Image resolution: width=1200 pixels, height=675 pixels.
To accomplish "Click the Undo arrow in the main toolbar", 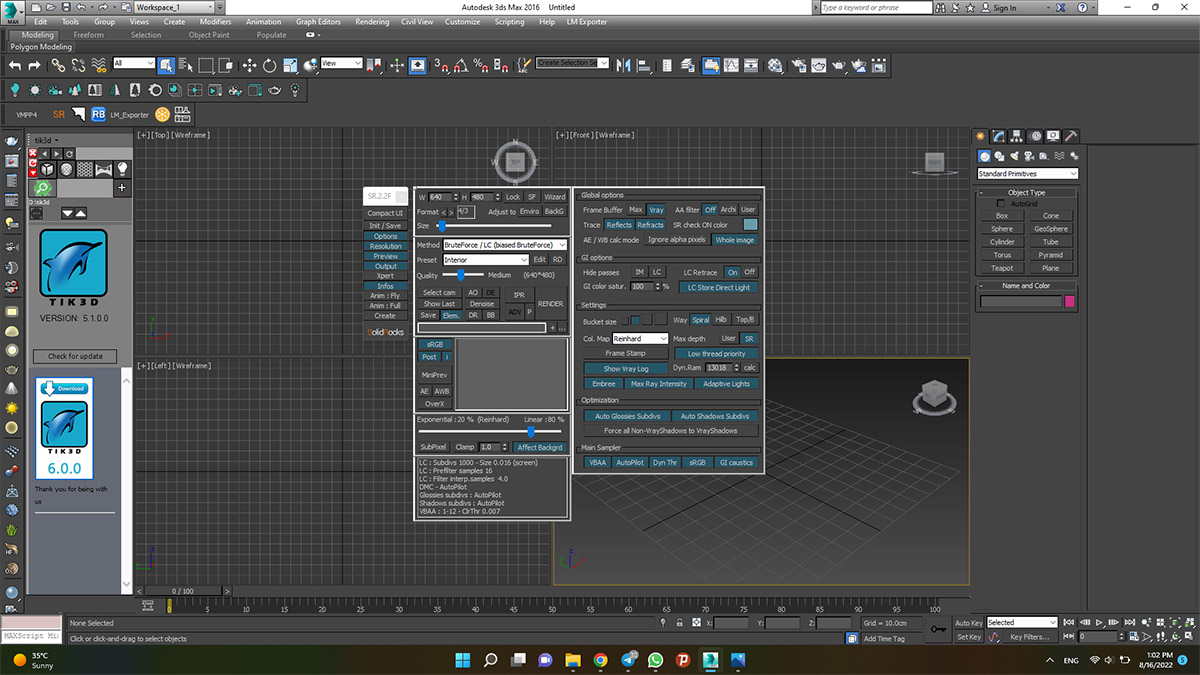I will tap(14, 65).
